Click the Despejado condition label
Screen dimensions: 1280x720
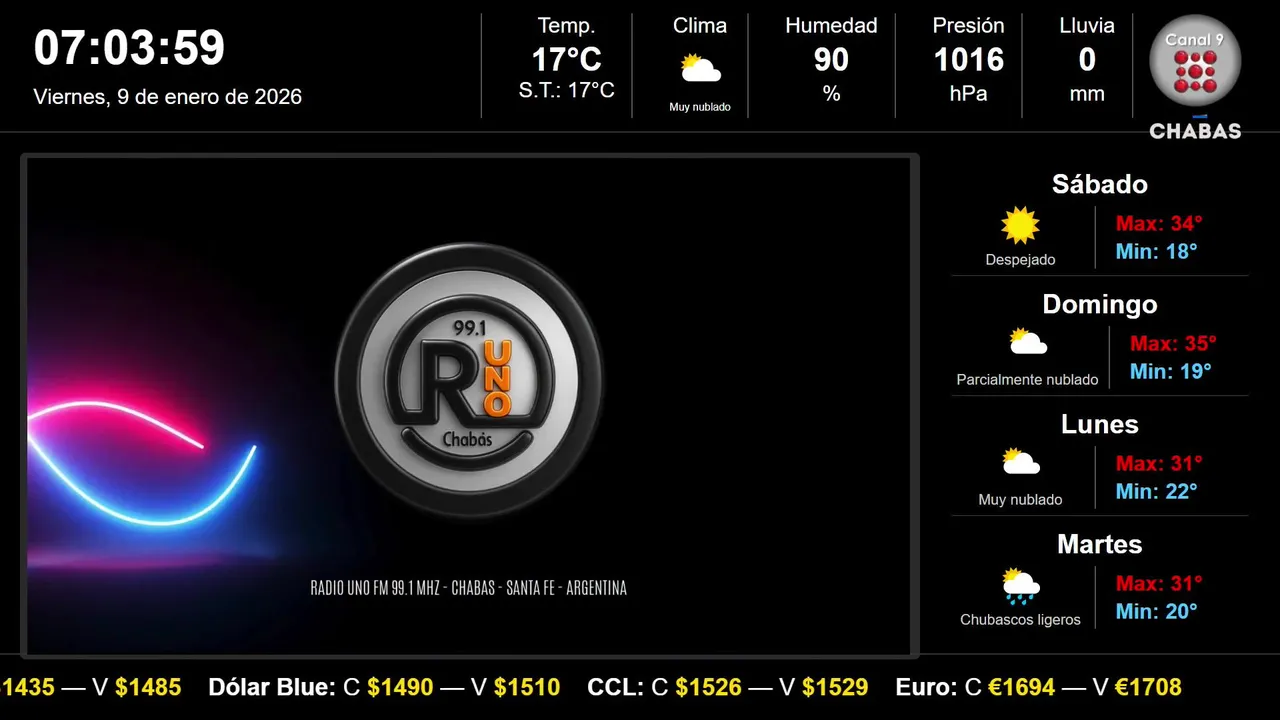tap(1020, 260)
